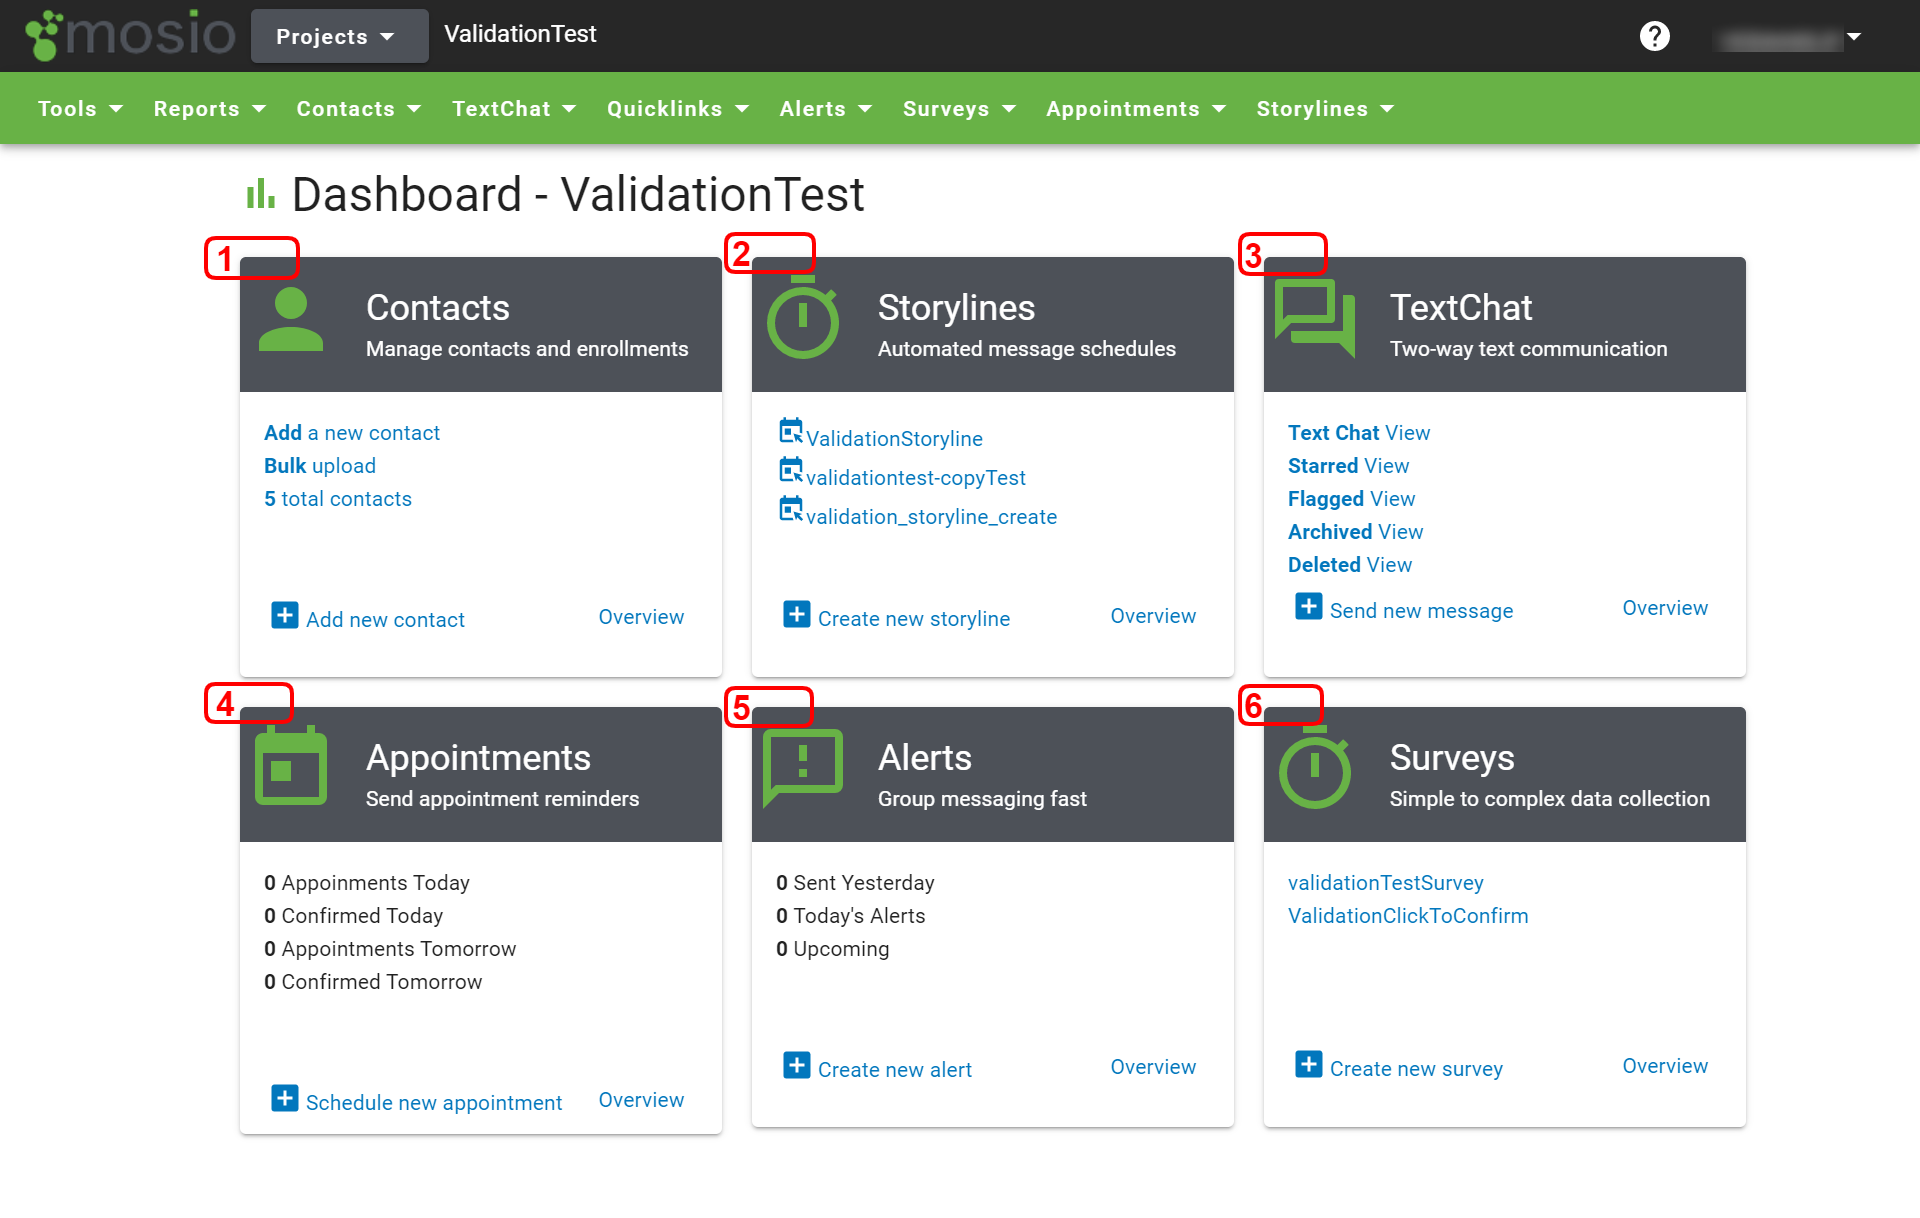Click the Alerts exclamation bubble icon
Screen dimensions: 1920x1218
click(x=803, y=767)
